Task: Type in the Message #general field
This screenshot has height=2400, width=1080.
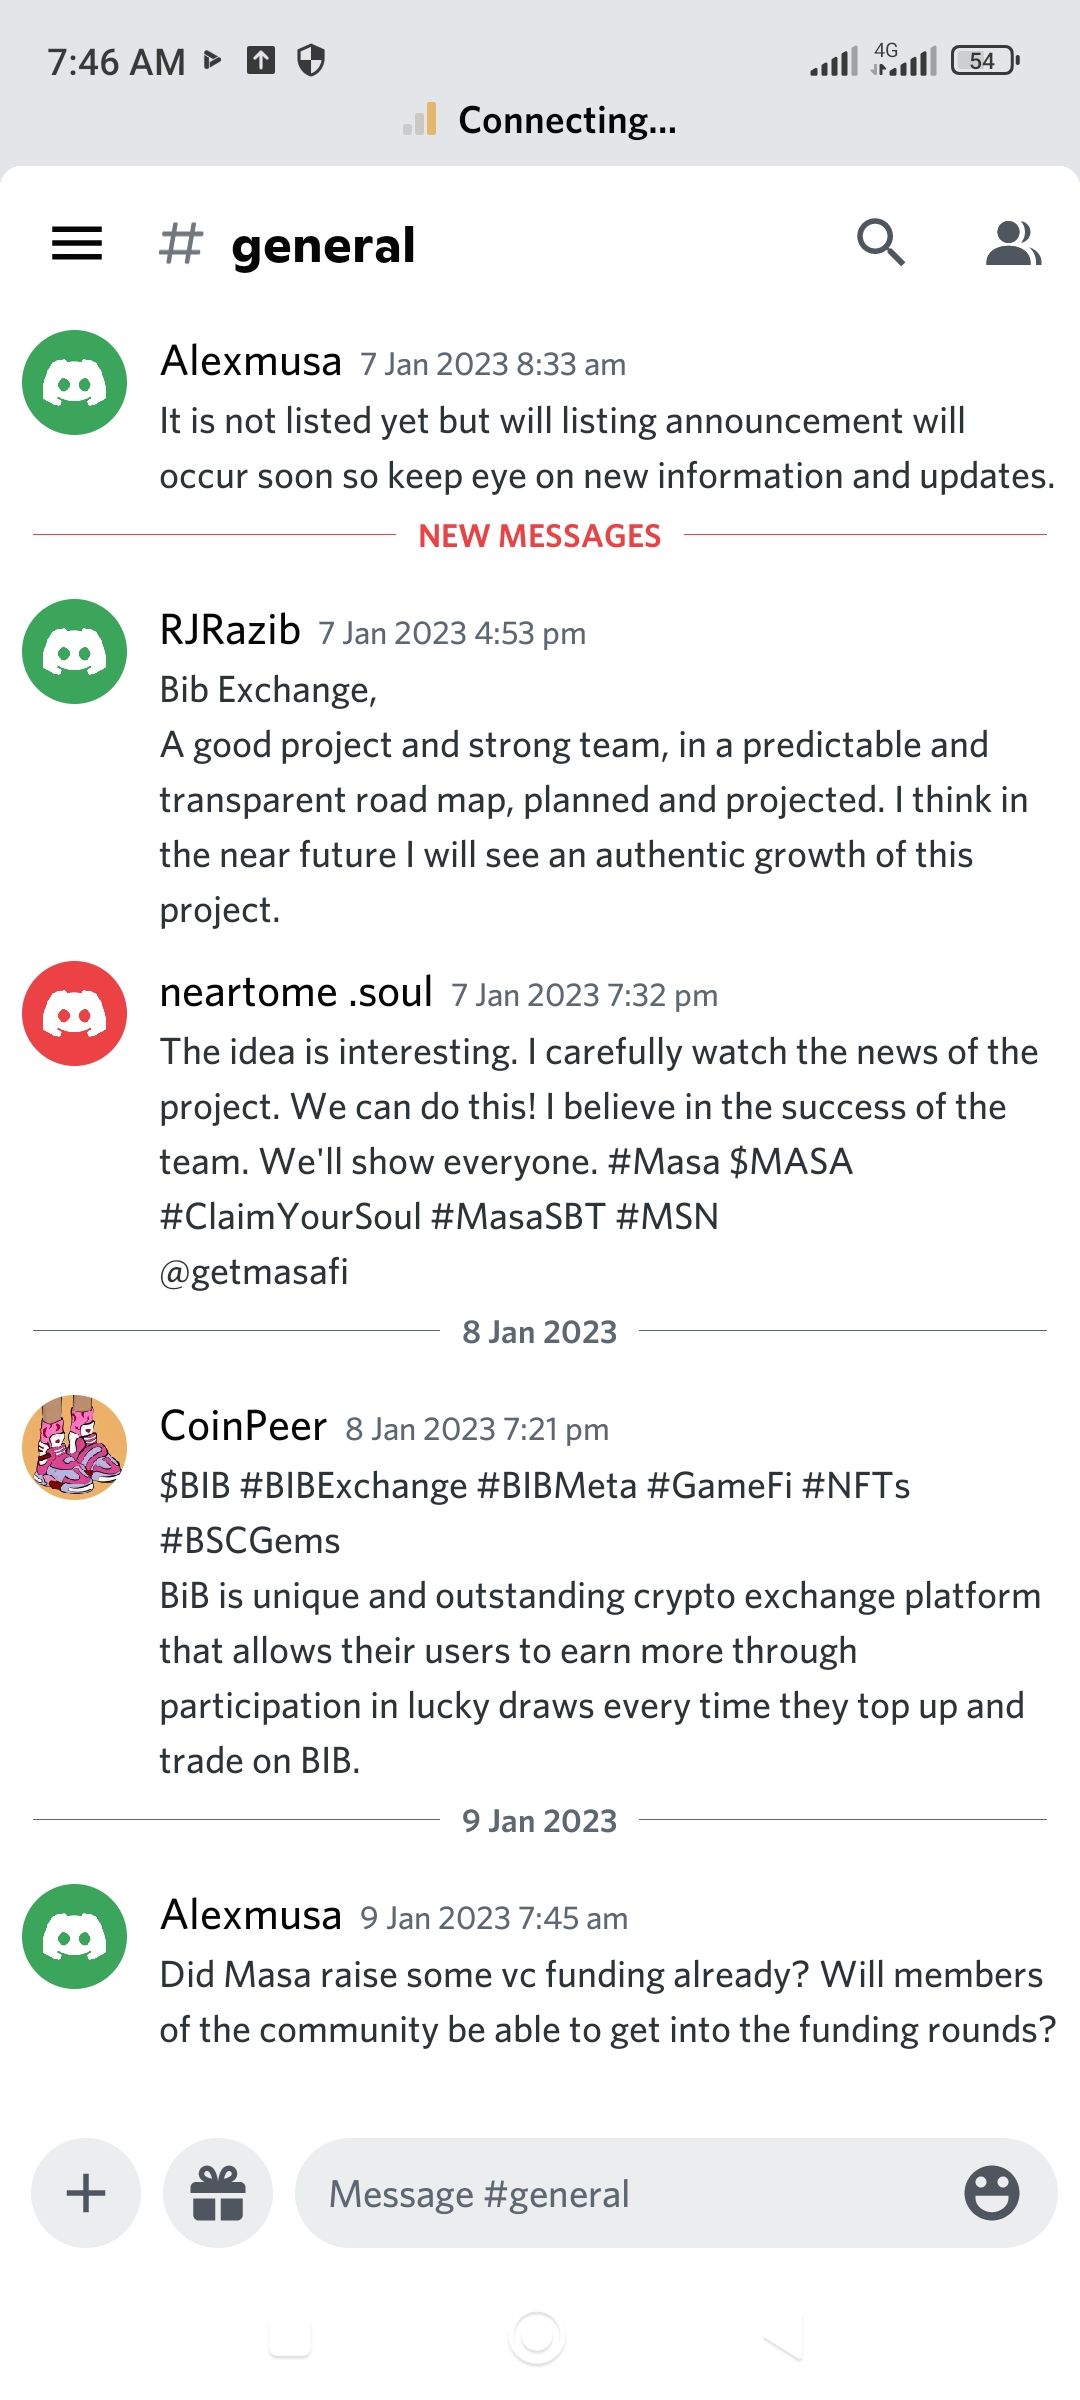Action: 620,2193
